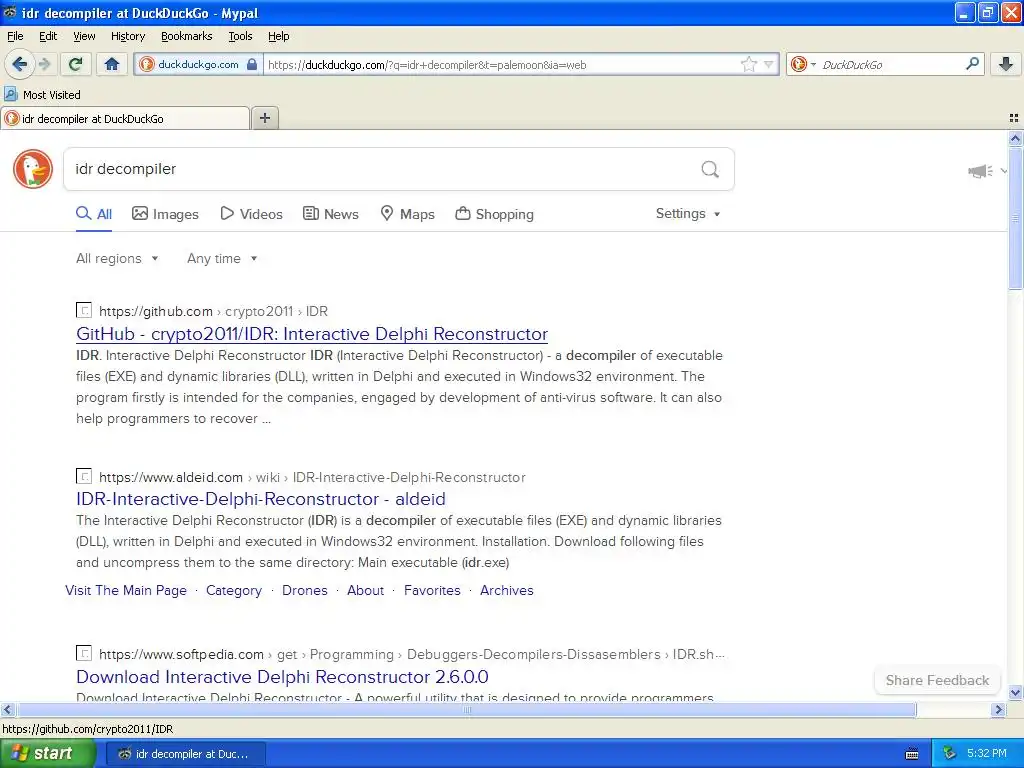Viewport: 1024px width, 768px height.
Task: Open the File menu
Action: click(15, 36)
